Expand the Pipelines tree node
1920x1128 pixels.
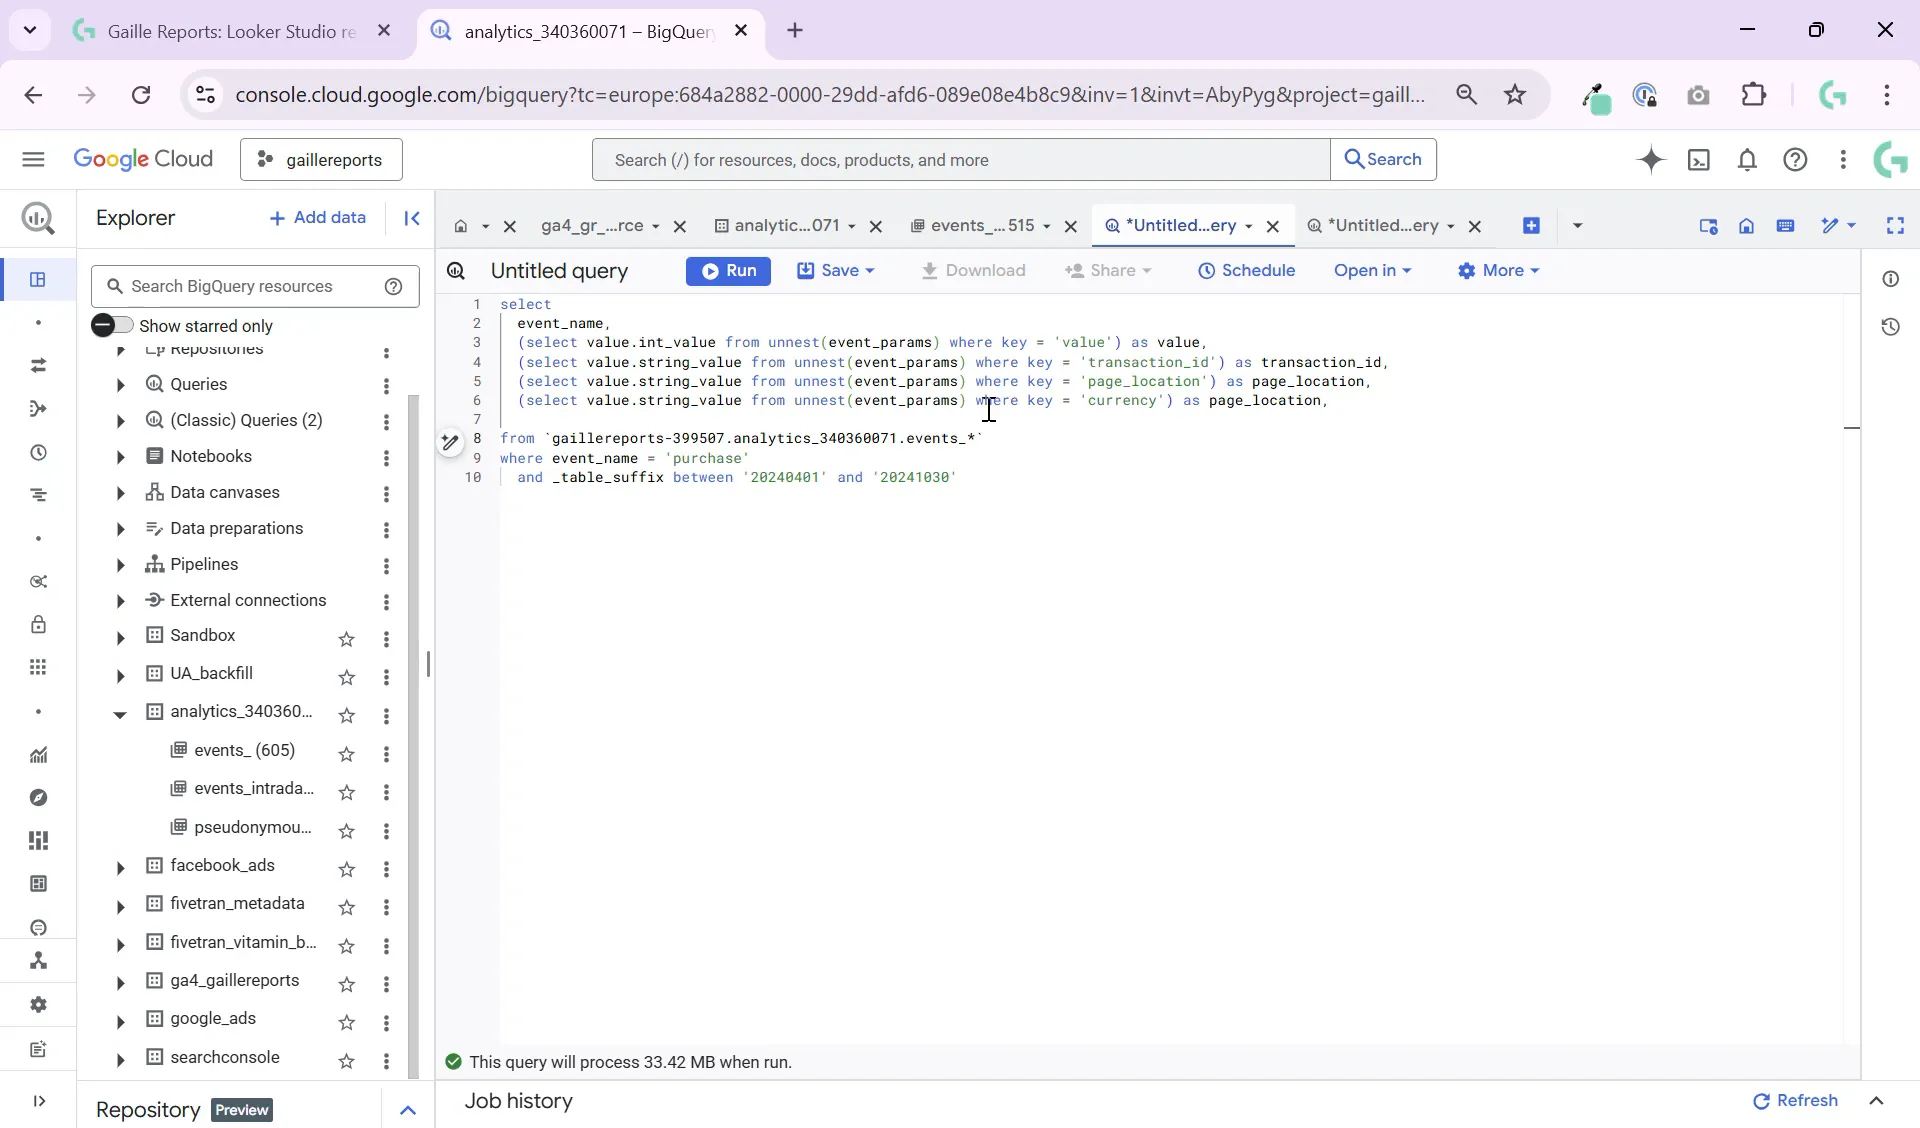click(x=120, y=565)
